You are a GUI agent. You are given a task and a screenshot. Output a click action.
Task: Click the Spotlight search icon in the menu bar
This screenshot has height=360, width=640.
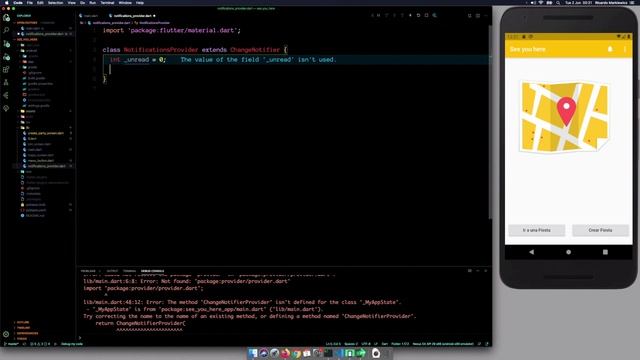558,2
